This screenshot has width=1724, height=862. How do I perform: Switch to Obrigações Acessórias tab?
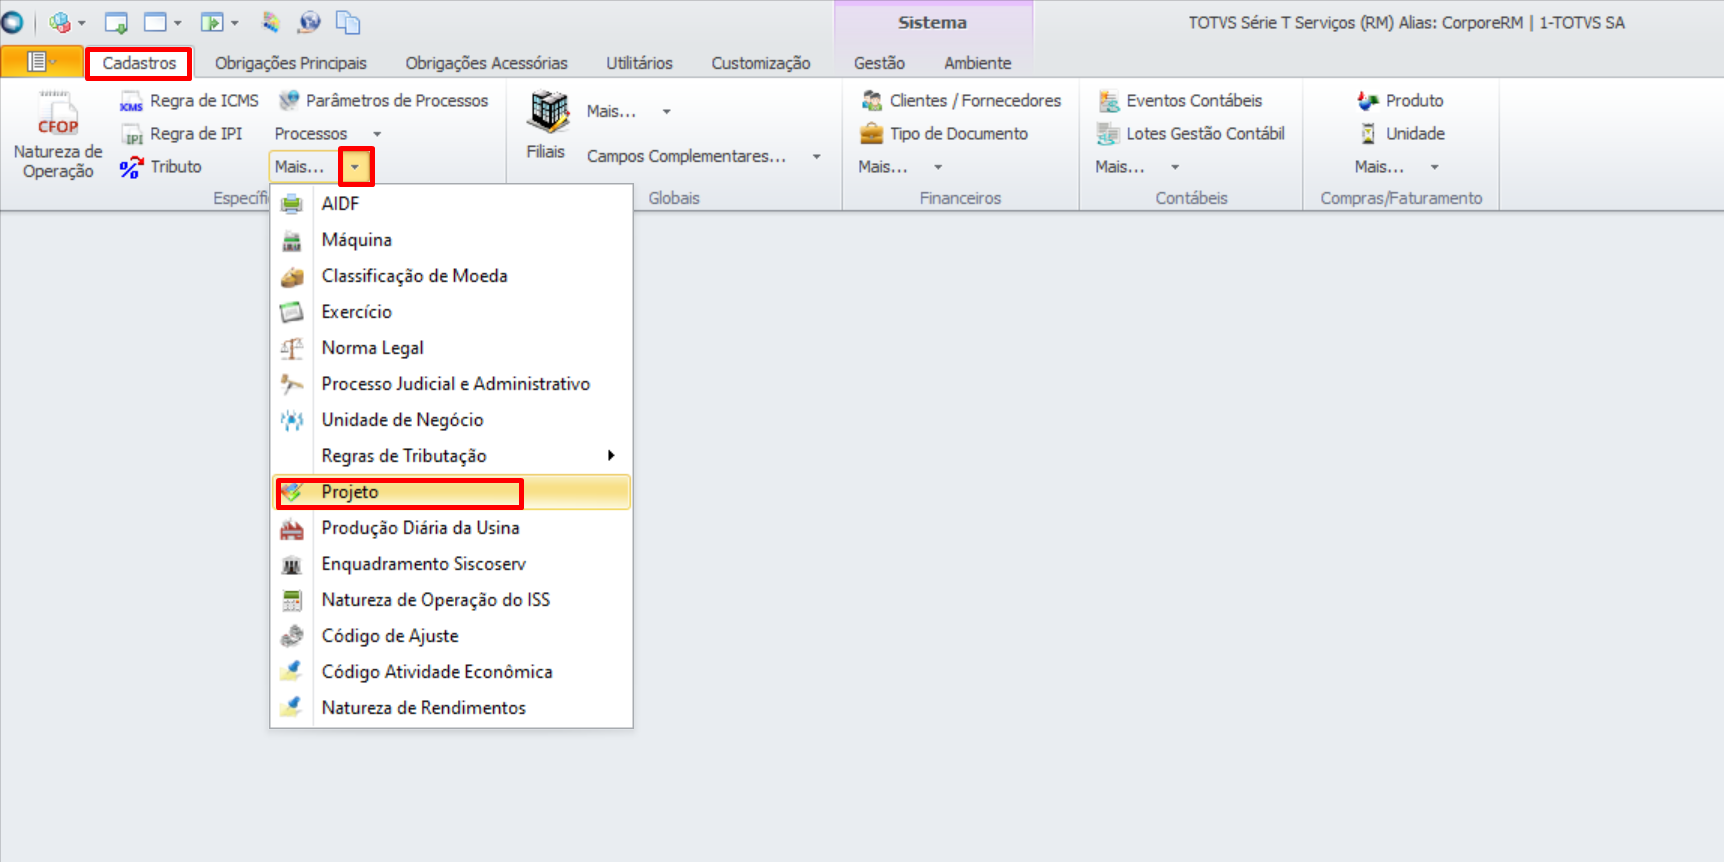click(x=487, y=63)
